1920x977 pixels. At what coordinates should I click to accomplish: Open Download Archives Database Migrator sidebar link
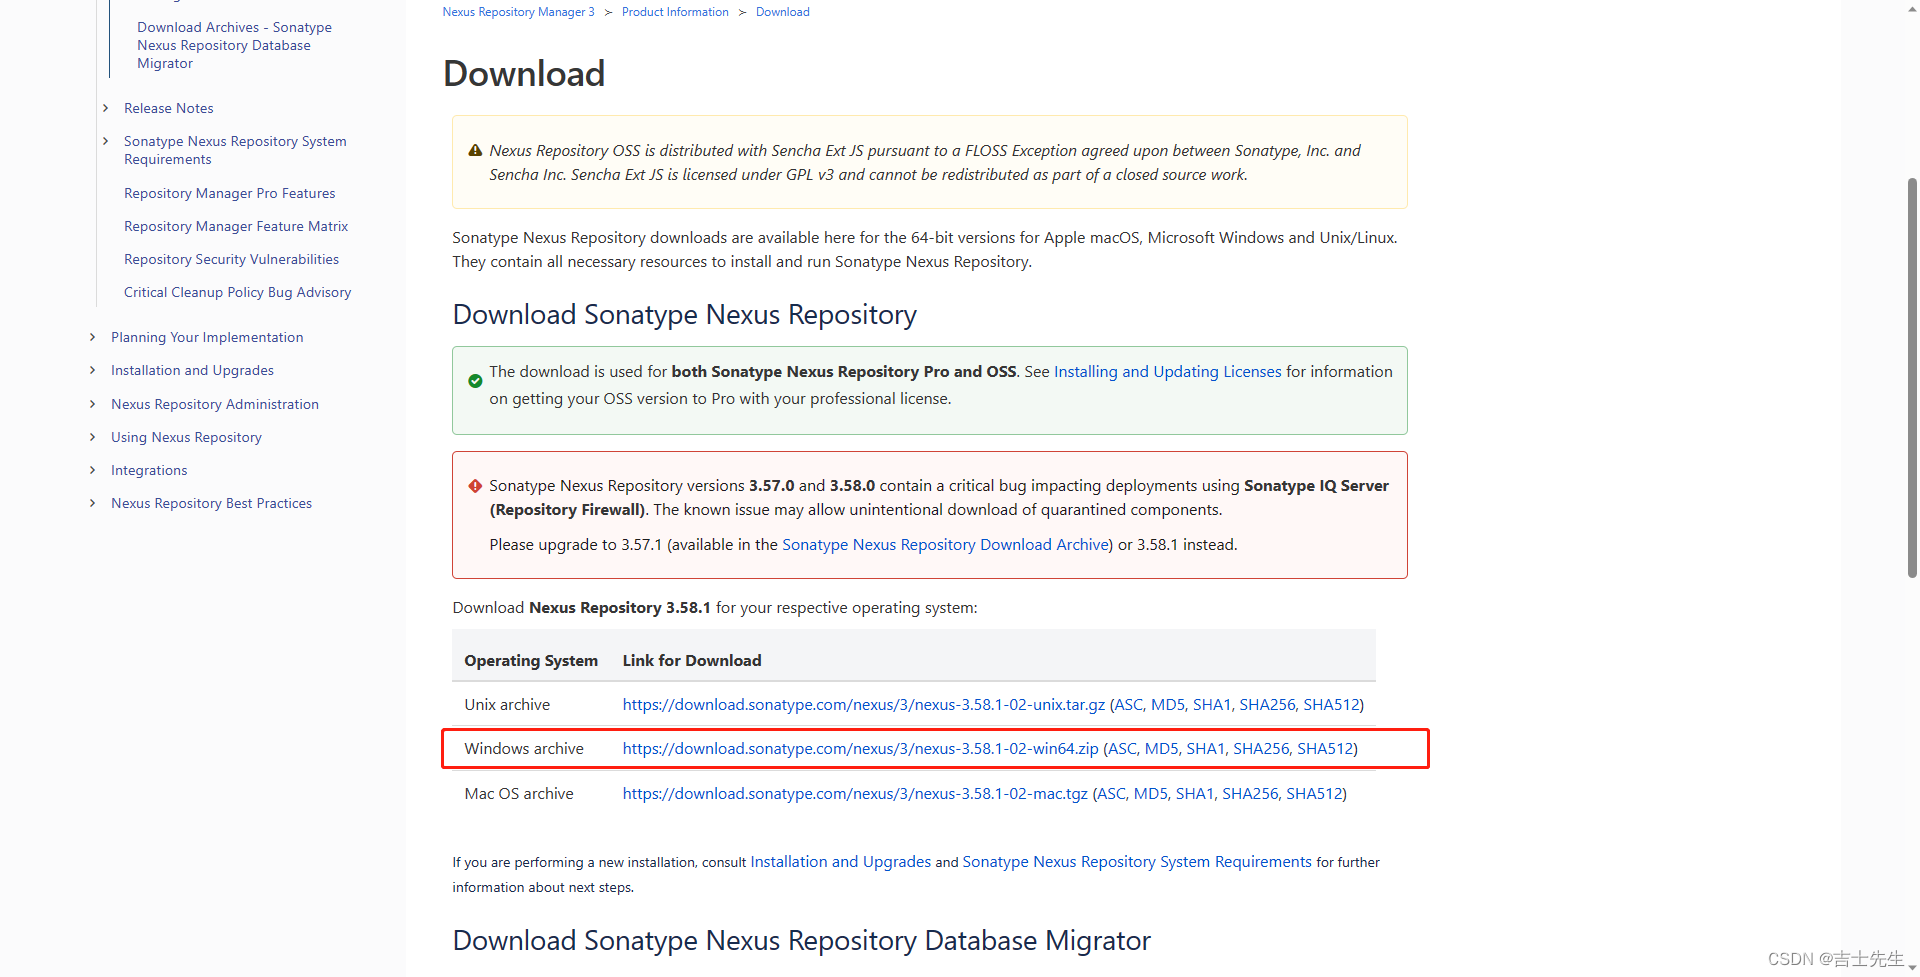coord(234,45)
